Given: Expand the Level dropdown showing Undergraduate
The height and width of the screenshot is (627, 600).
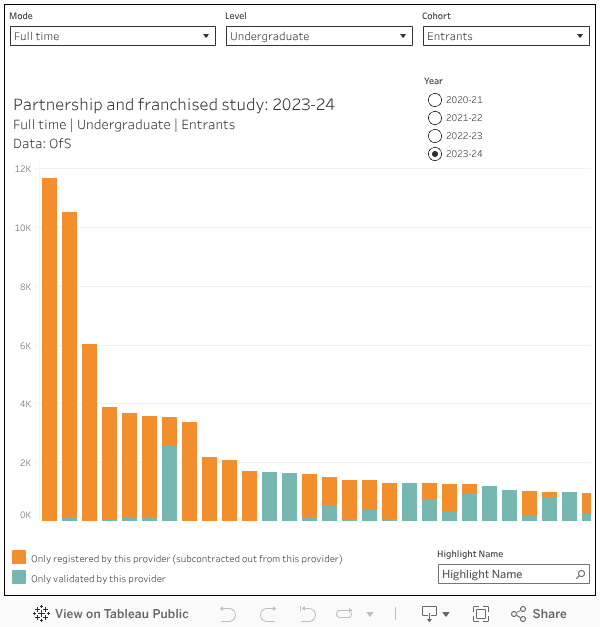Looking at the screenshot, I should coord(319,36).
